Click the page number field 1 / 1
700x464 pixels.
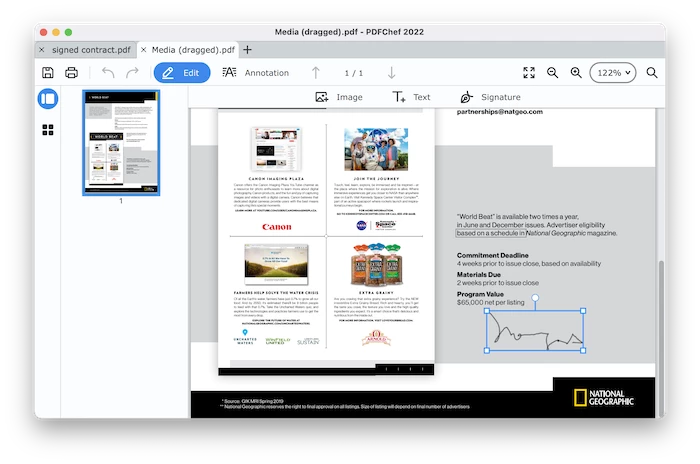point(354,73)
